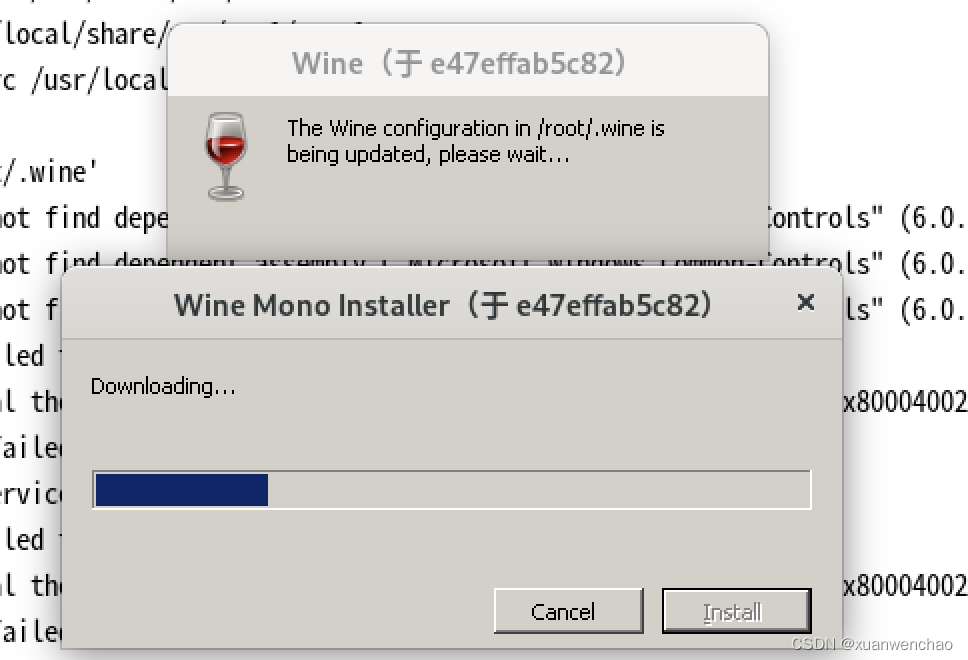Click the CSDN @xuanwenchao watermark
This screenshot has height=660, width=968.
(x=872, y=644)
